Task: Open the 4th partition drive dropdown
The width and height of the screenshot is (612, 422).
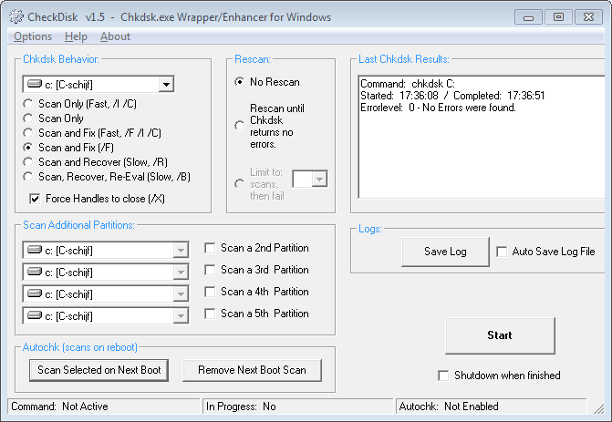Action: point(181,294)
